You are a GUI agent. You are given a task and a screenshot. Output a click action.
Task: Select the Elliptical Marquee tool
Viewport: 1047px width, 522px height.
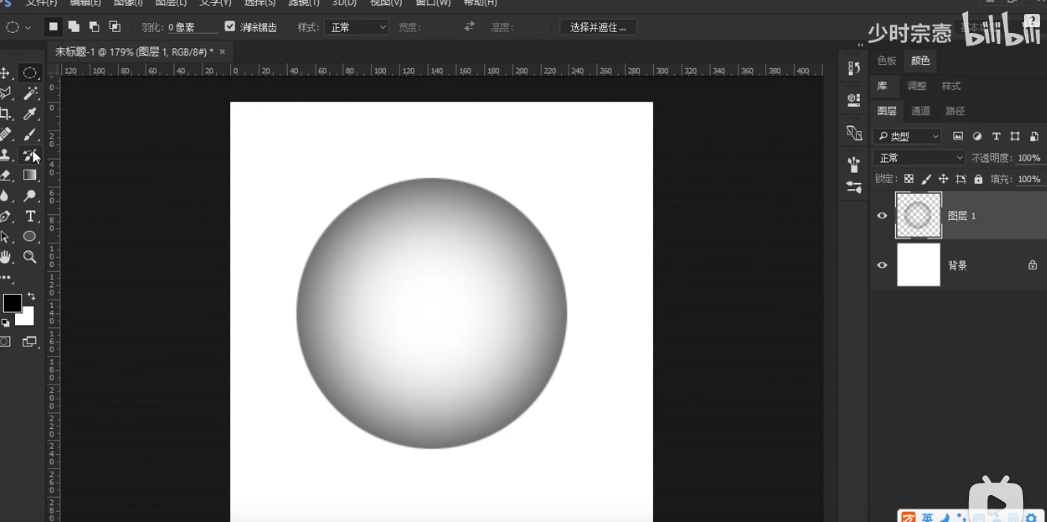pos(30,73)
